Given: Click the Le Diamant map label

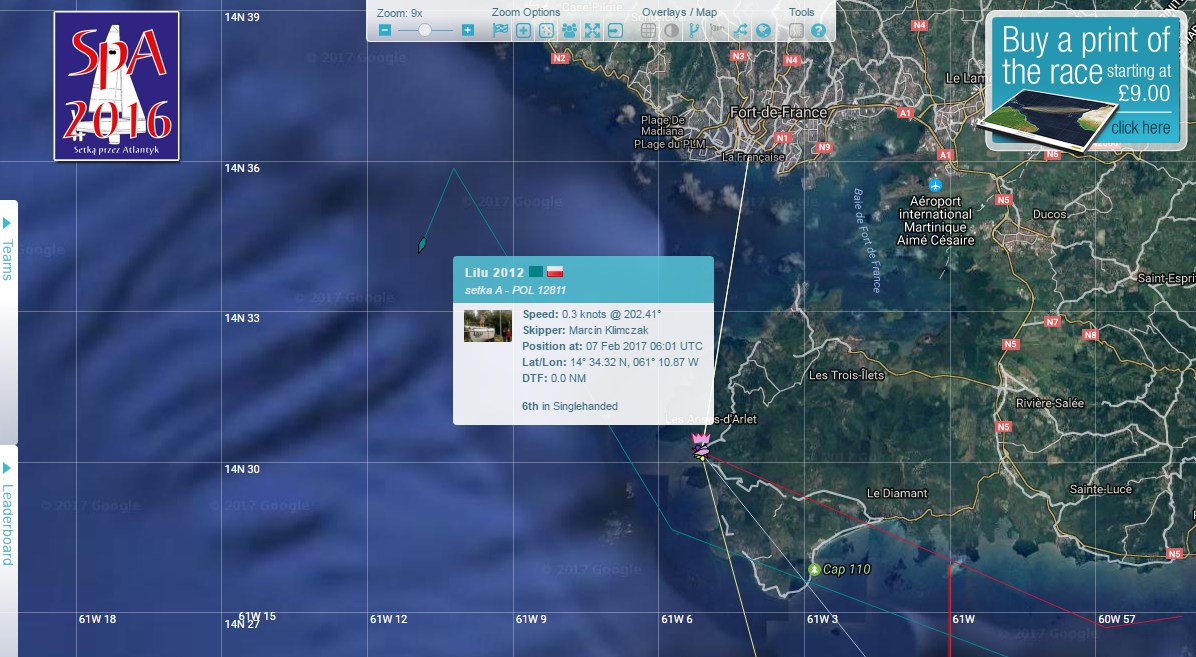Looking at the screenshot, I should [x=897, y=493].
